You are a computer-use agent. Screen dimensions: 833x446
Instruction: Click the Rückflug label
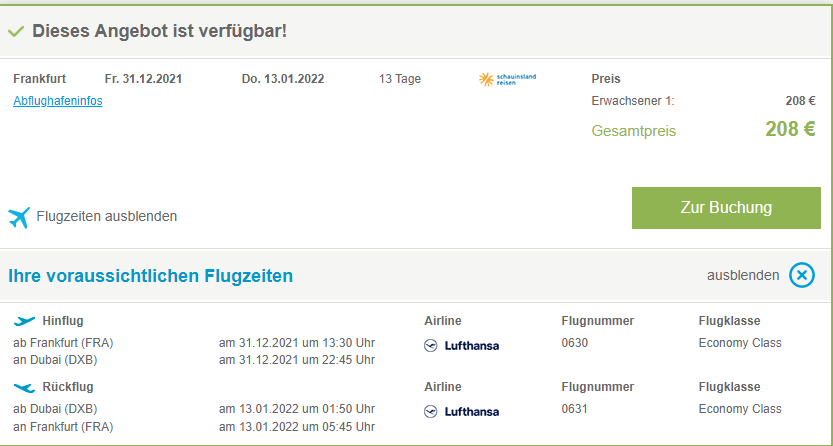pos(68,387)
